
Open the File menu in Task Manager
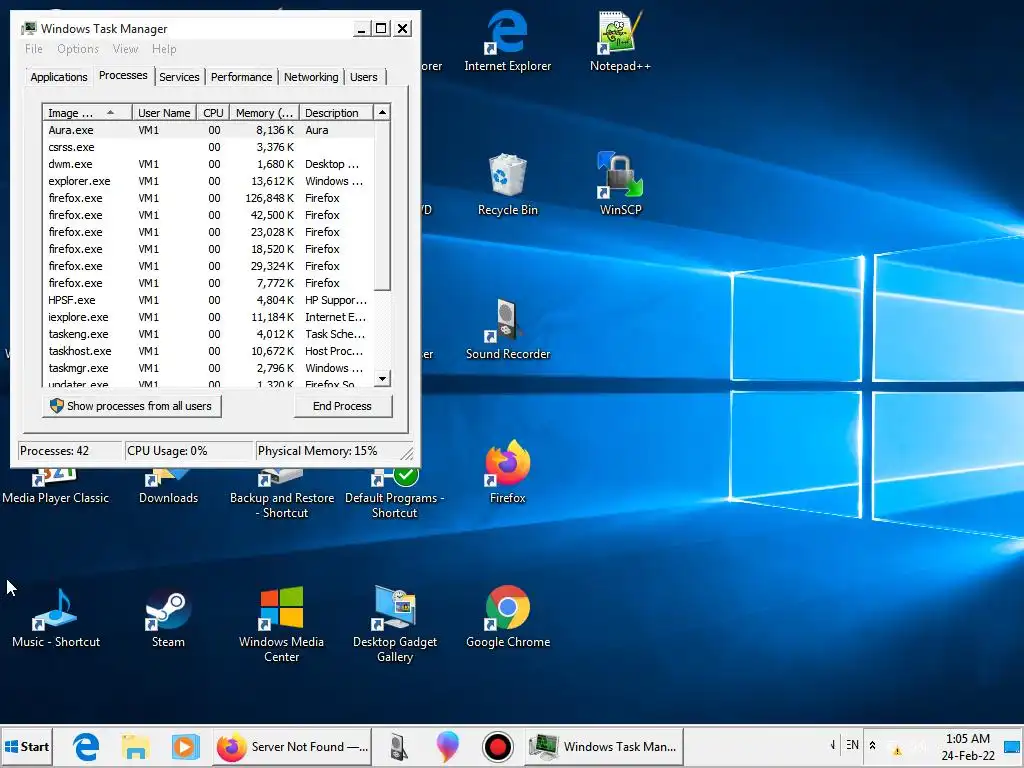33,49
